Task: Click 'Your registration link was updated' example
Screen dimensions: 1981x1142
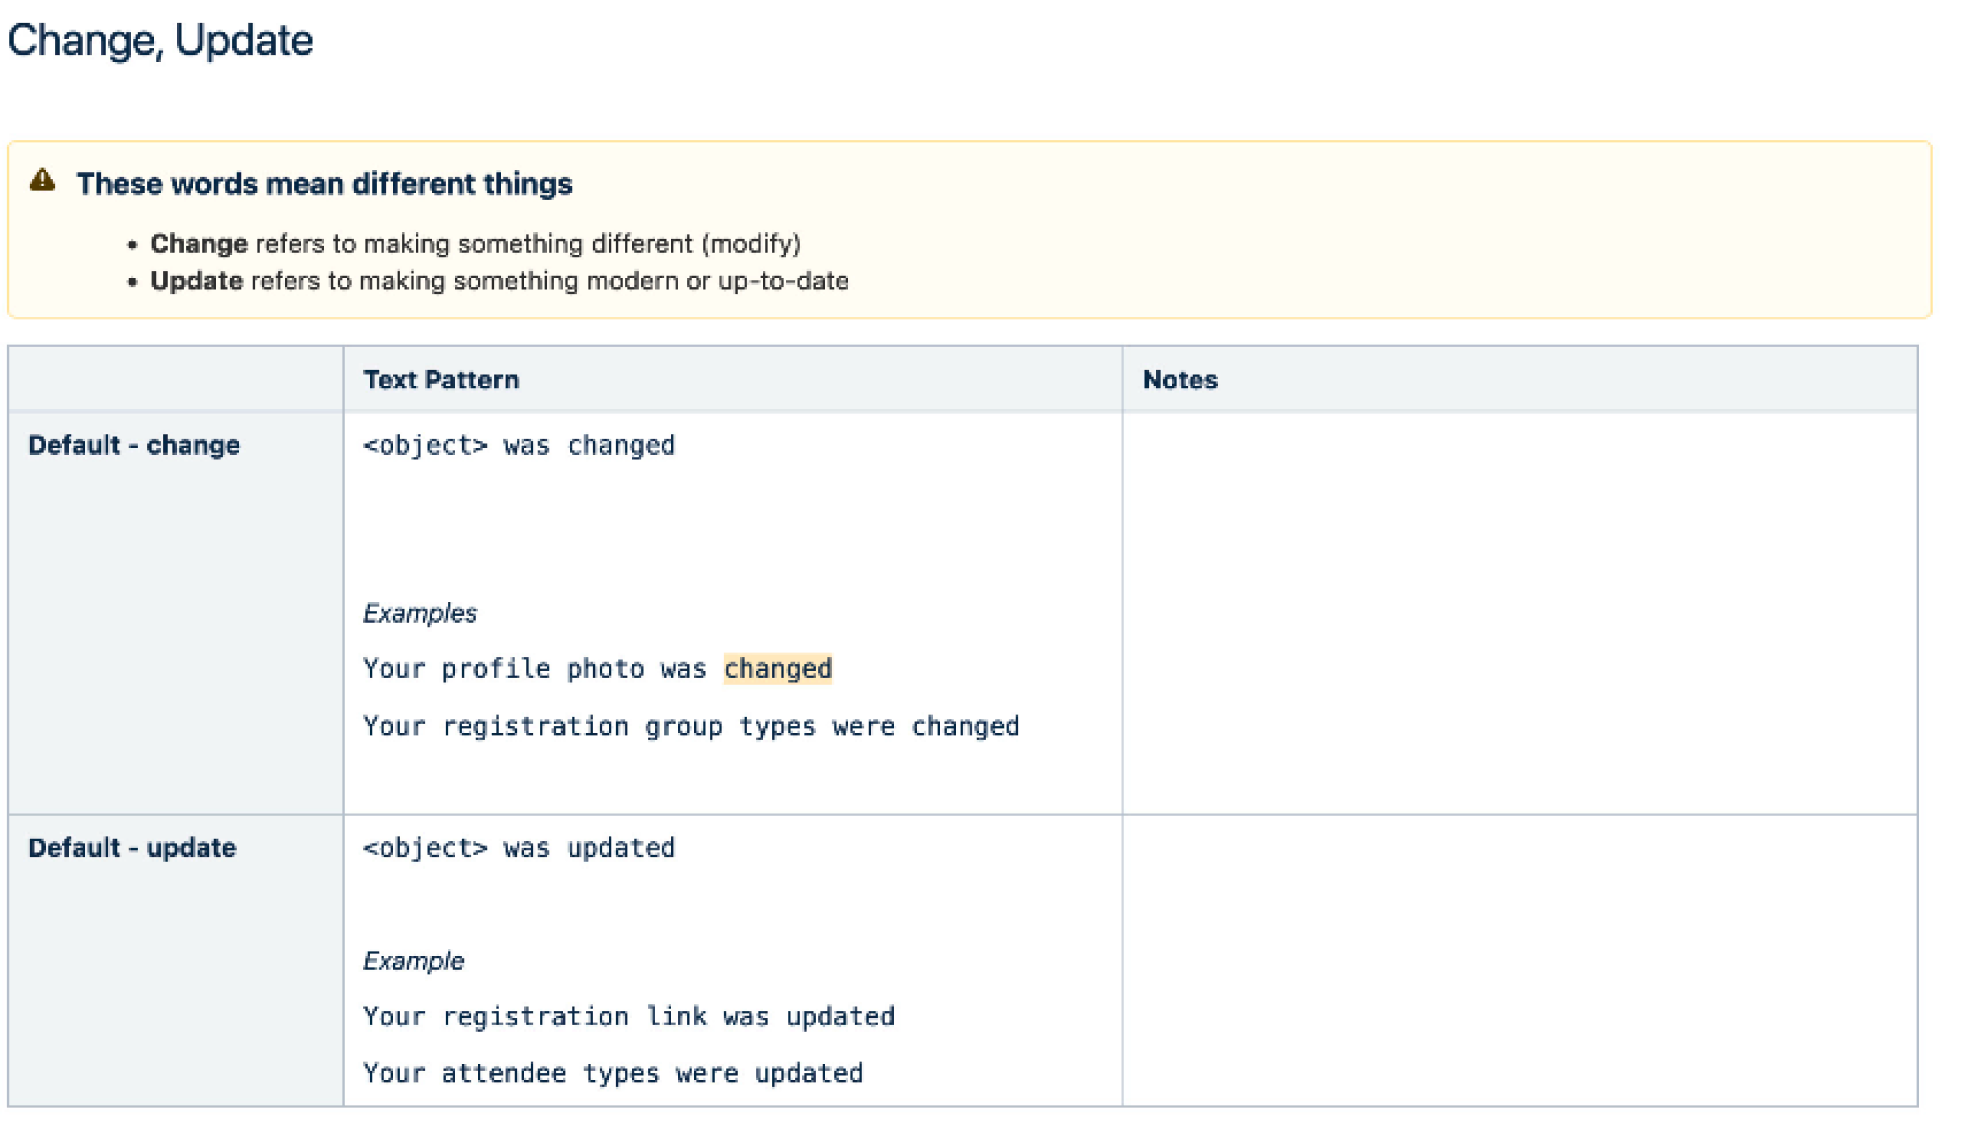Action: tap(629, 1017)
